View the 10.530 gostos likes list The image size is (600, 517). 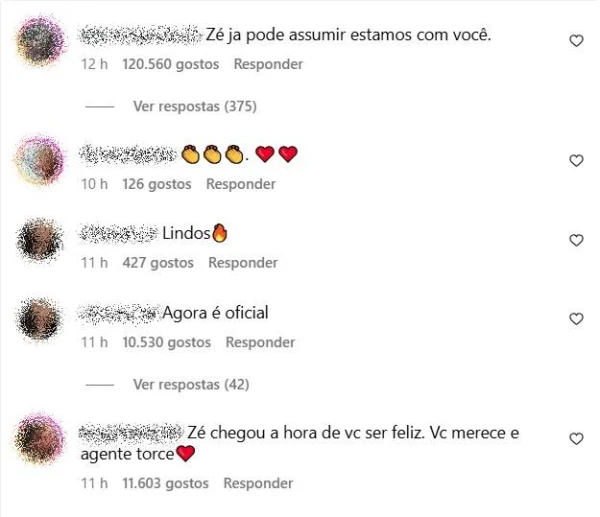pyautogui.click(x=166, y=342)
